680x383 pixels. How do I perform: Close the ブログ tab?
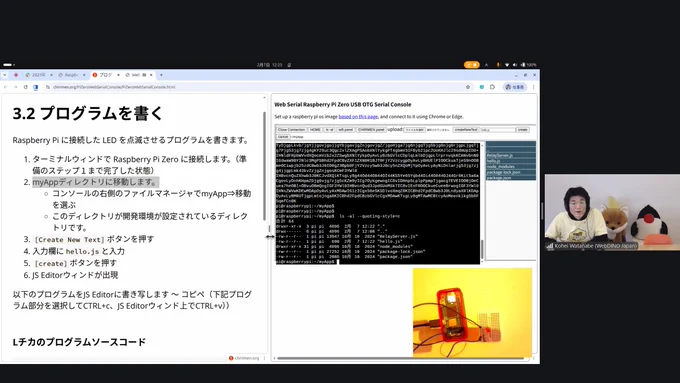118,75
